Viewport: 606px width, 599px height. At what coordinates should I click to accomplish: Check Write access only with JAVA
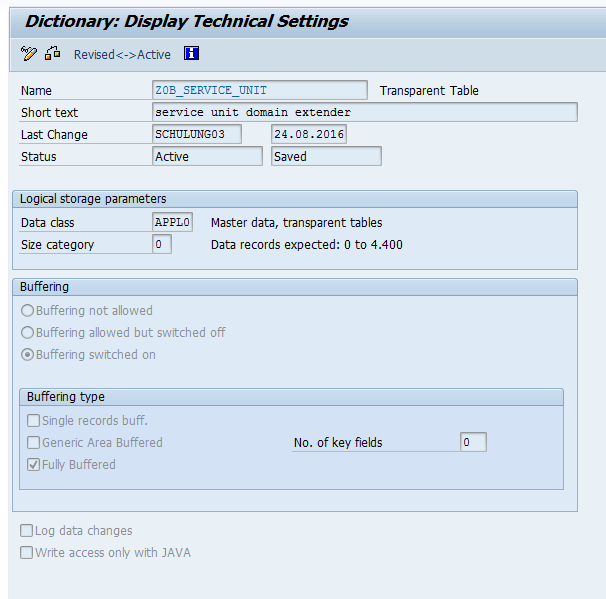click(27, 553)
